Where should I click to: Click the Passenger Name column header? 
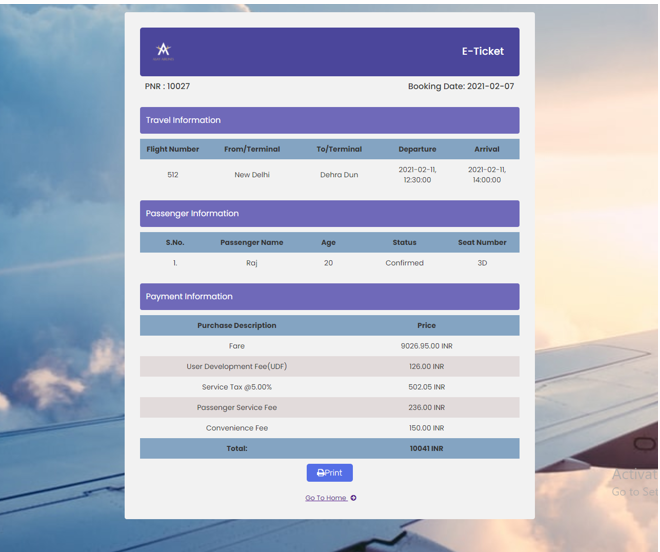pyautogui.click(x=252, y=243)
